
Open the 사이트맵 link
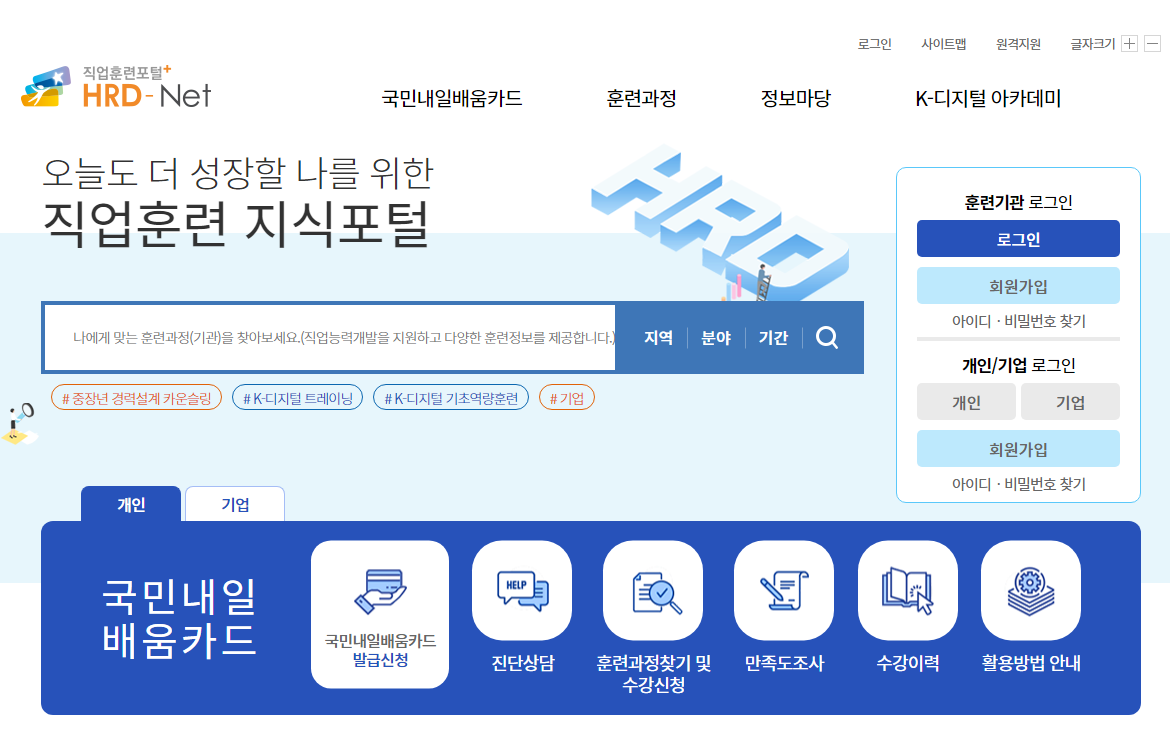(x=944, y=44)
